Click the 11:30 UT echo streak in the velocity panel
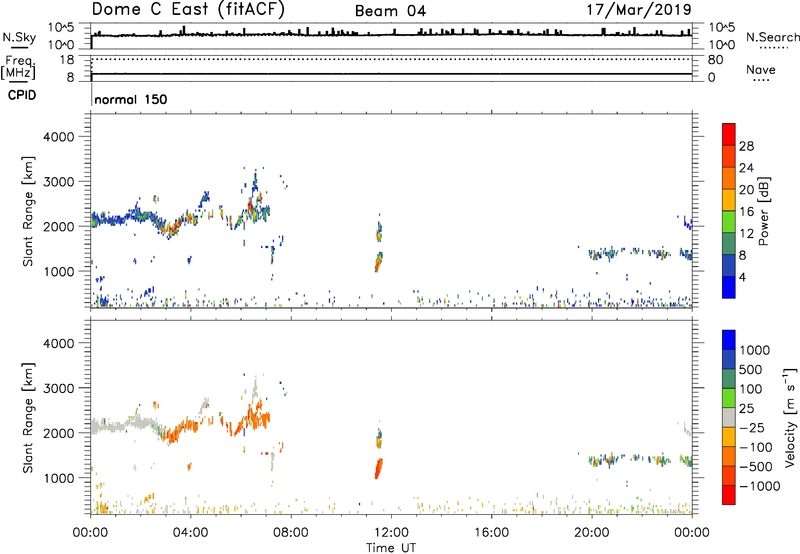800x554 pixels. (x=379, y=468)
